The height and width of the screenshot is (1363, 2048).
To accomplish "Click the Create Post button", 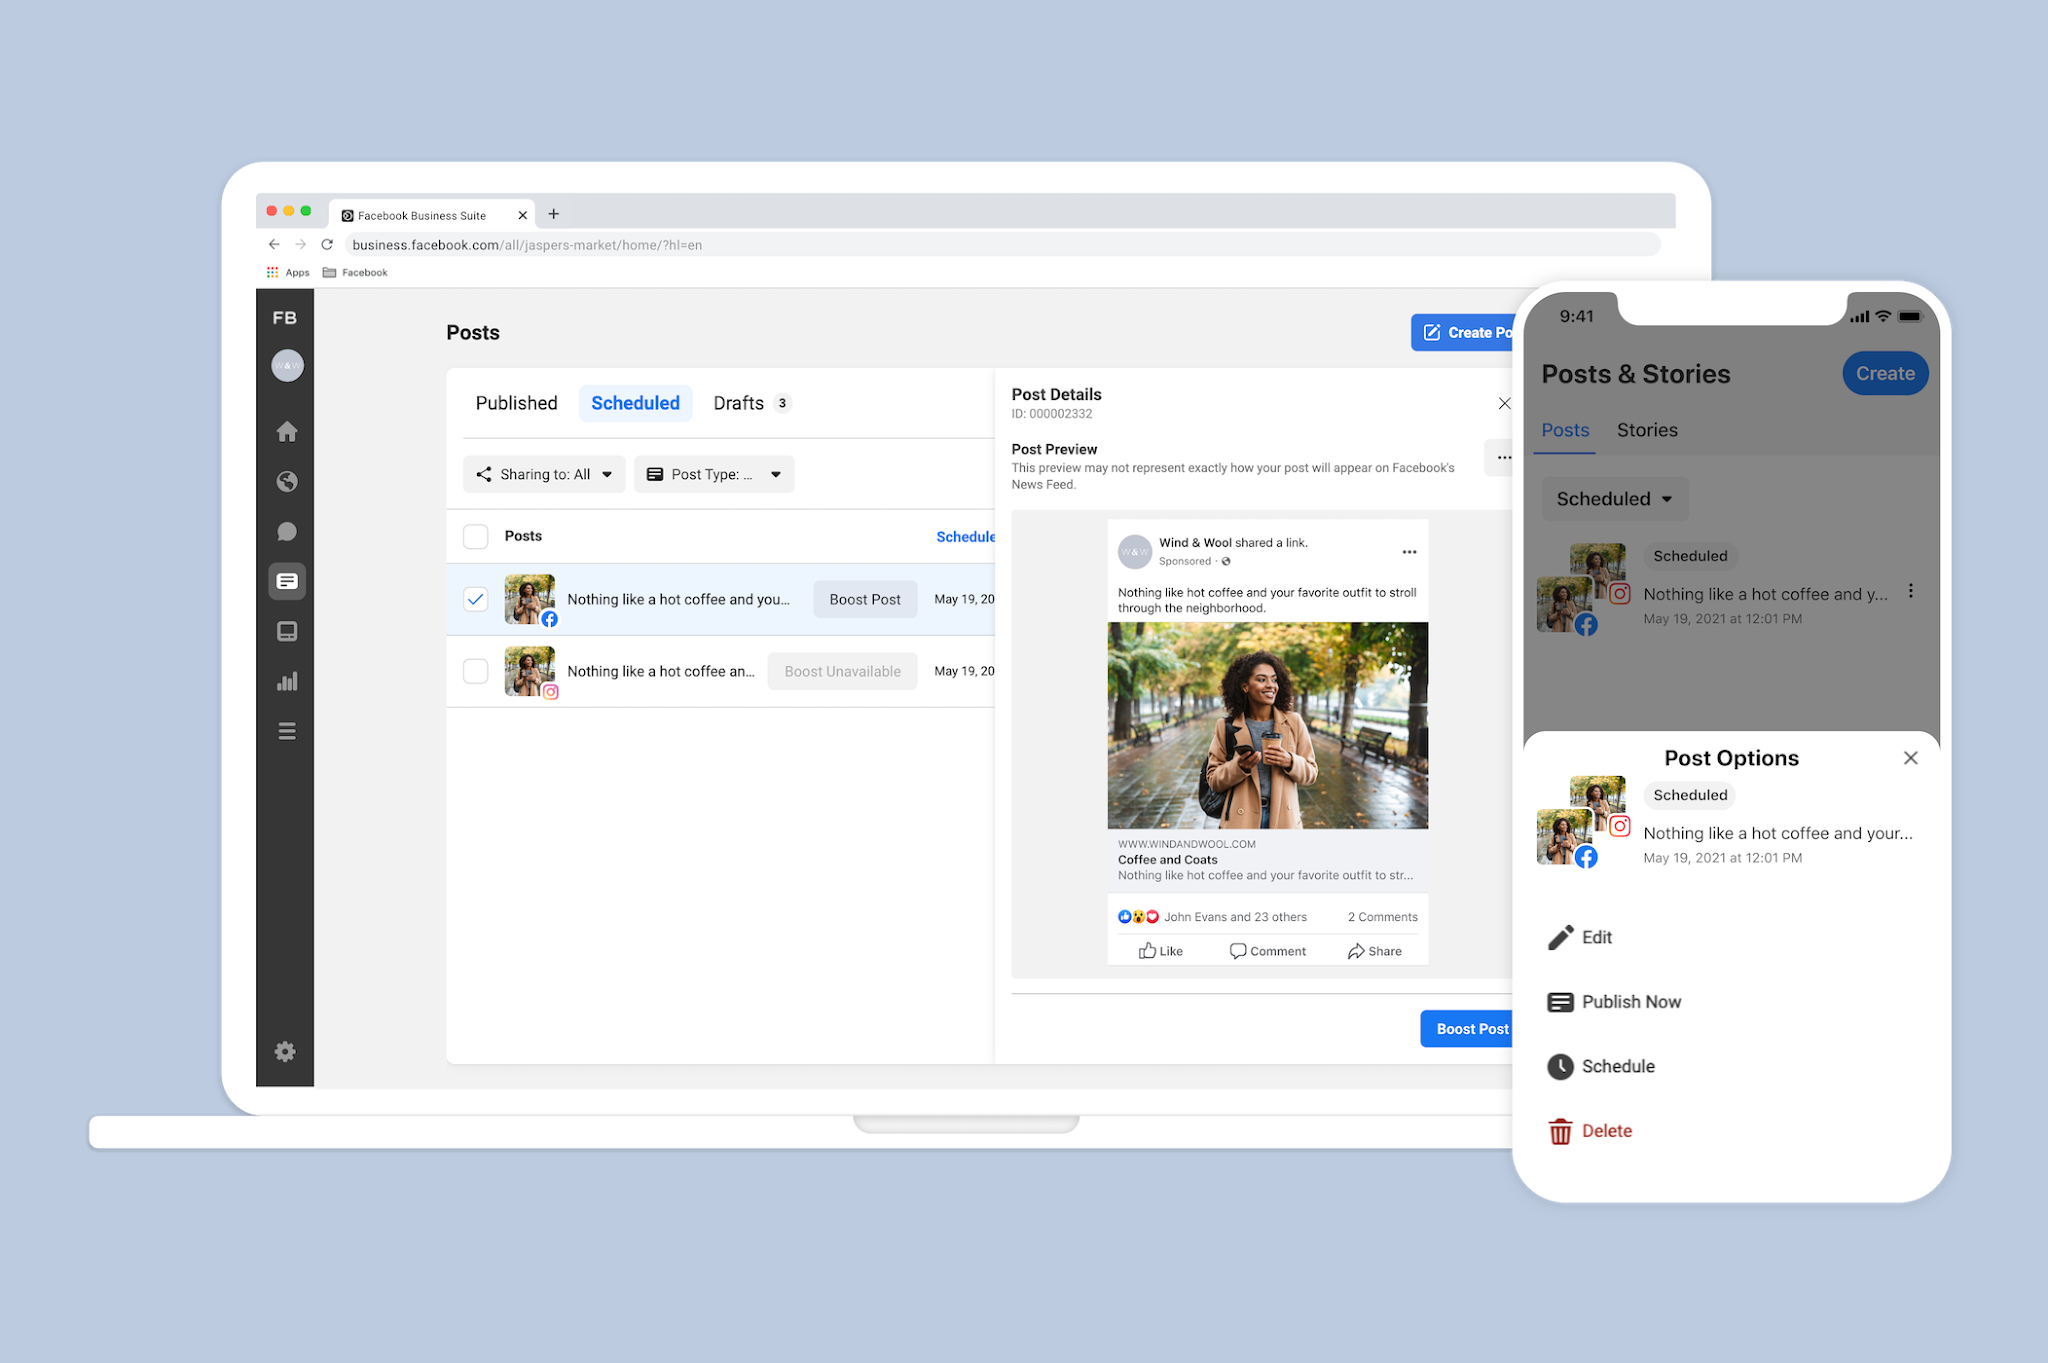I will point(1468,332).
